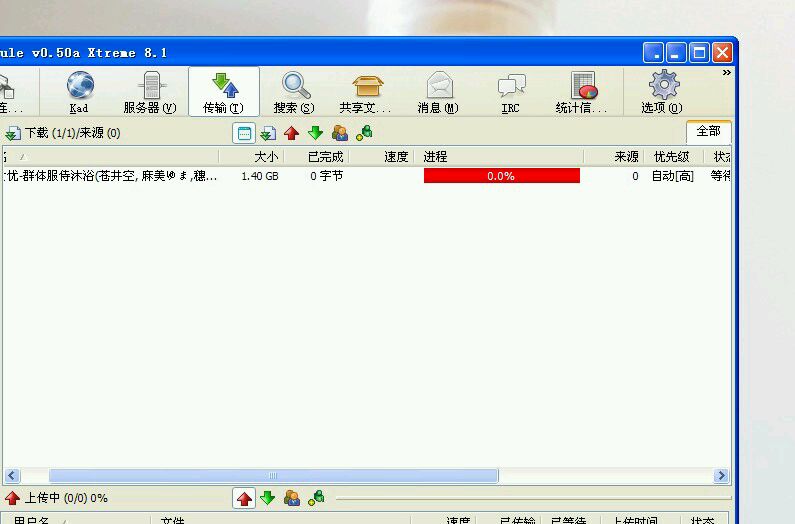Click the red 0.0% progress bar
The height and width of the screenshot is (524, 795).
[501, 176]
